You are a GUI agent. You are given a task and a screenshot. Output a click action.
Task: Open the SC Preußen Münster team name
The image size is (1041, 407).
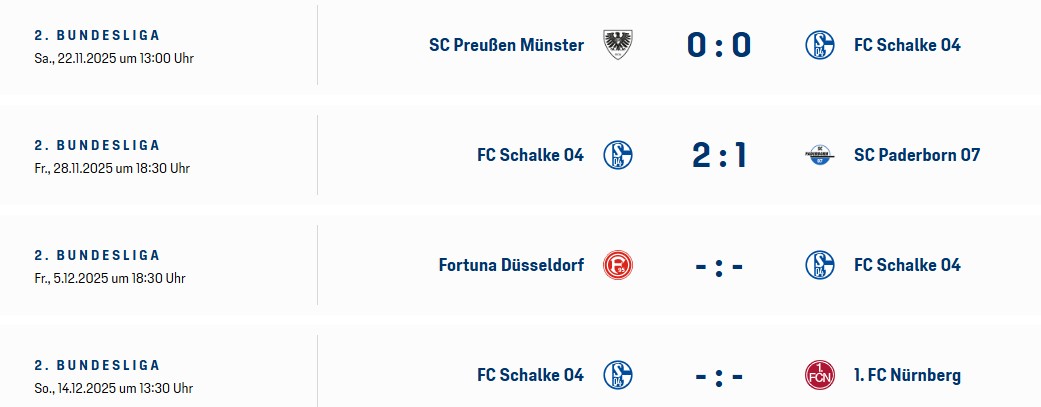(506, 45)
